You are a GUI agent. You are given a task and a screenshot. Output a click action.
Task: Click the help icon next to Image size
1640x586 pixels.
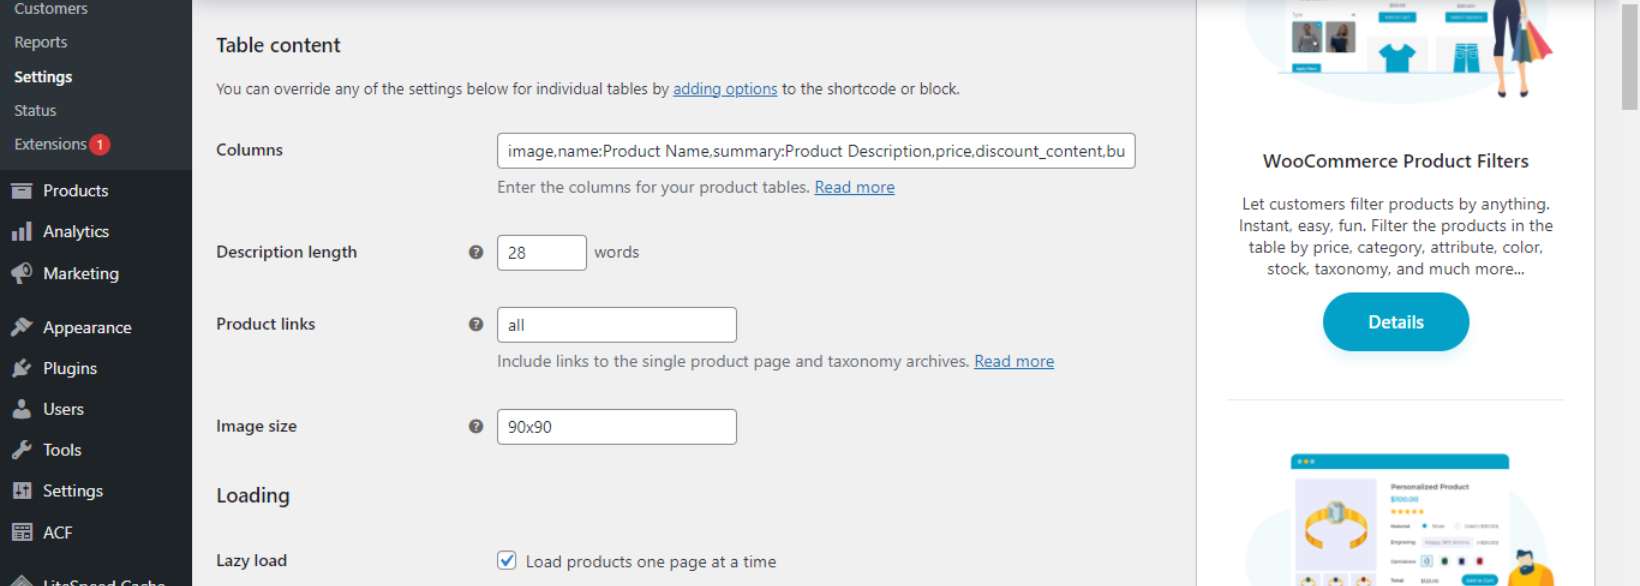pos(476,426)
